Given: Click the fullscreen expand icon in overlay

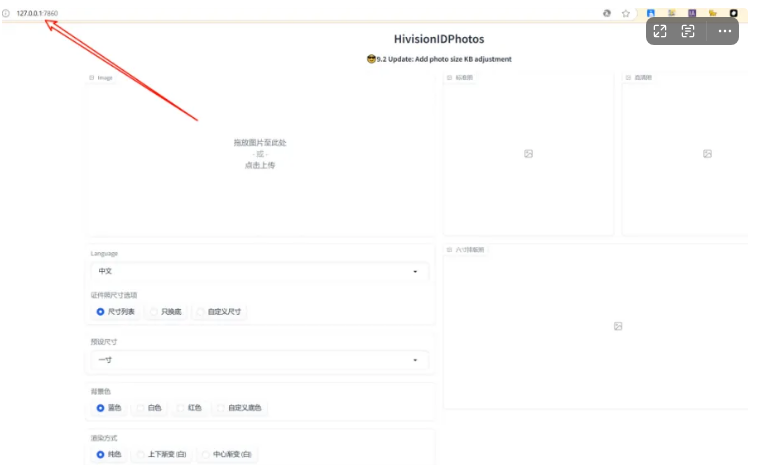Looking at the screenshot, I should [x=660, y=31].
